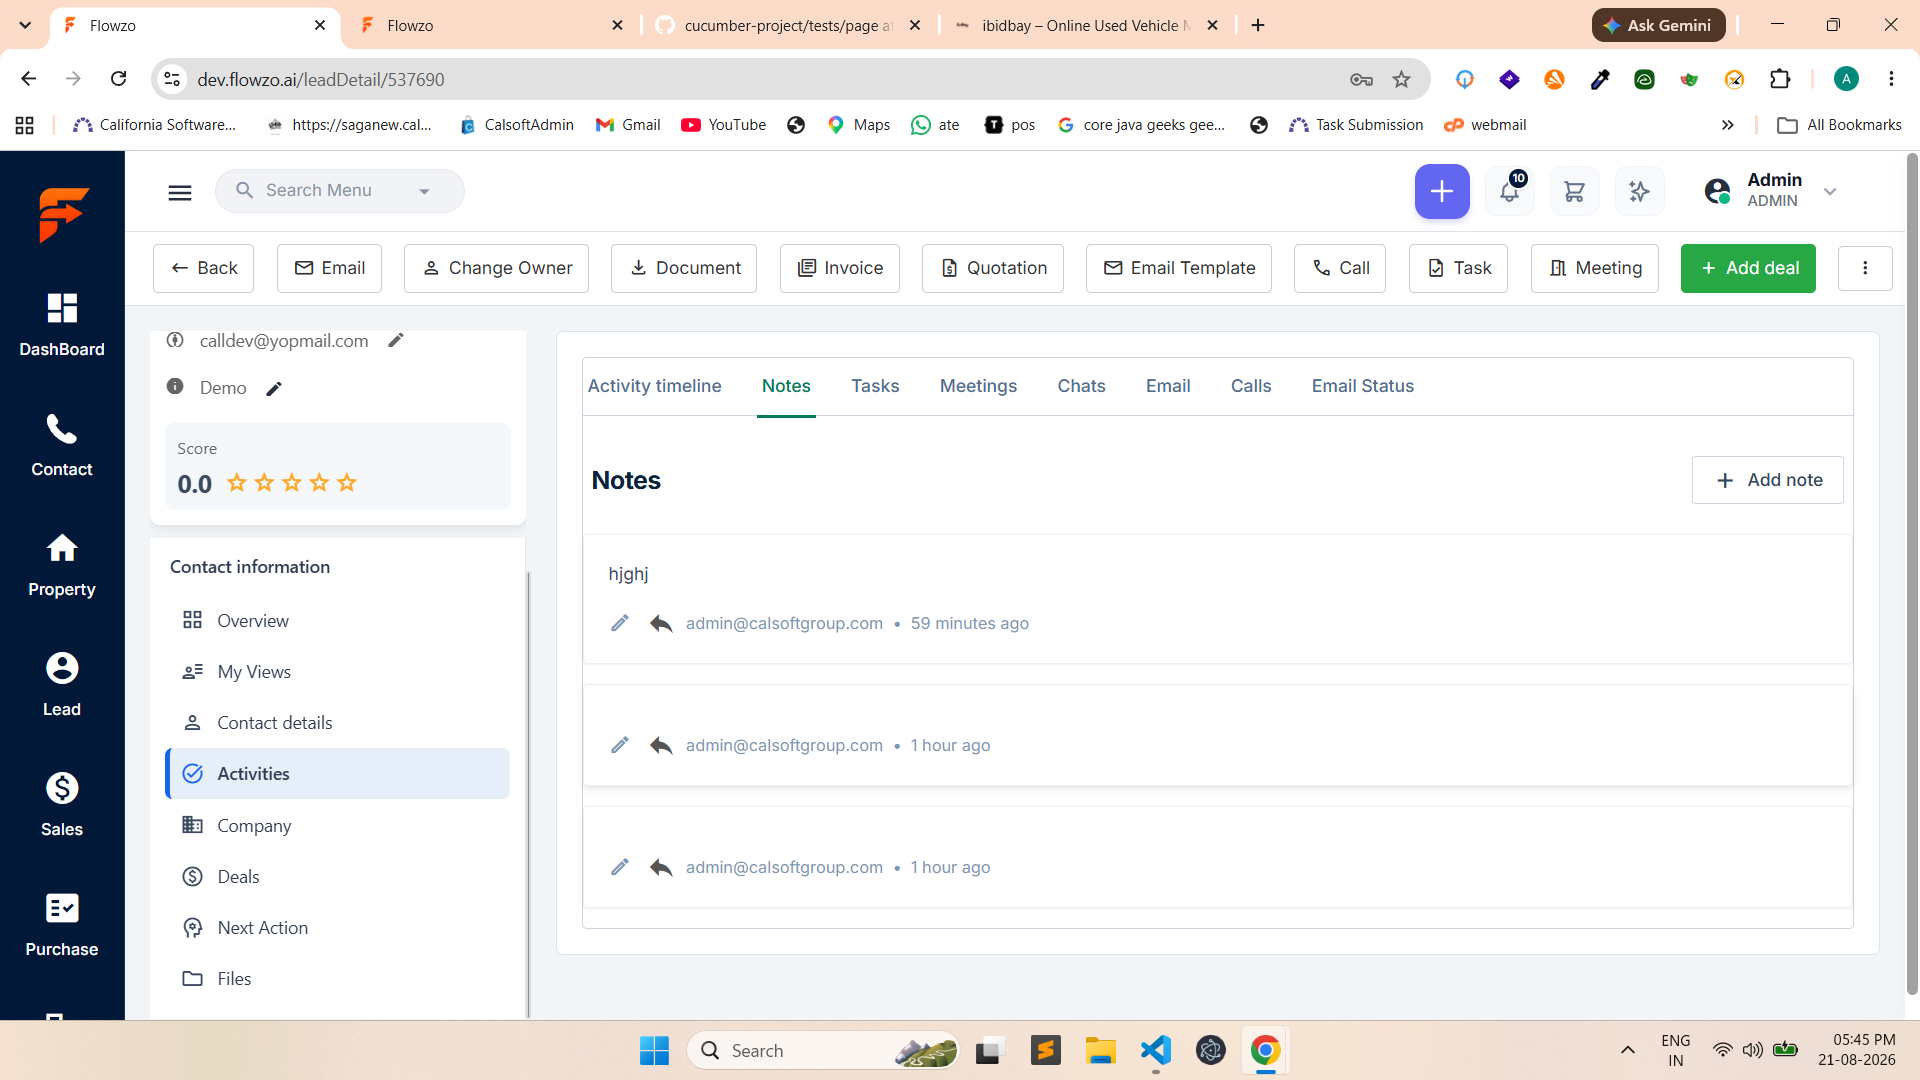This screenshot has height=1080, width=1920.
Task: Expand the Admin profile dropdown chevron
Action: point(1830,191)
